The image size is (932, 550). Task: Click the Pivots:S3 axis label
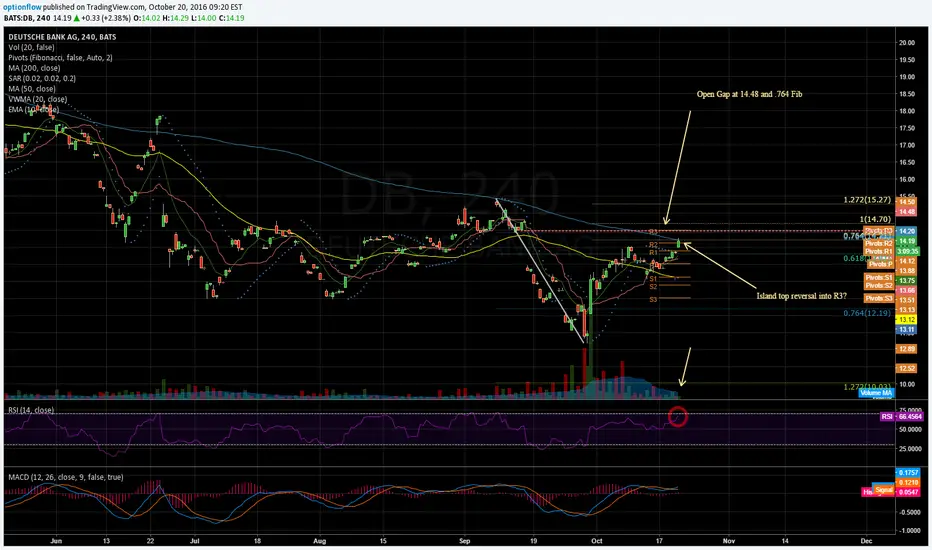[x=879, y=298]
